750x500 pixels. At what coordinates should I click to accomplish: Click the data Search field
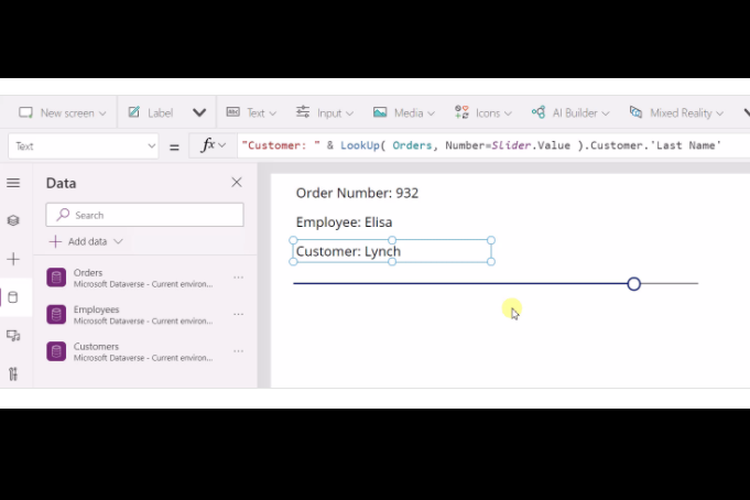click(145, 215)
